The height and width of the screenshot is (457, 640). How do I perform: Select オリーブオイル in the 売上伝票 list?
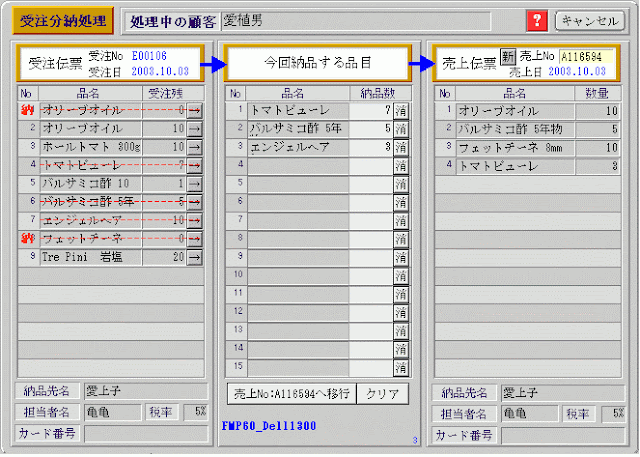515,111
